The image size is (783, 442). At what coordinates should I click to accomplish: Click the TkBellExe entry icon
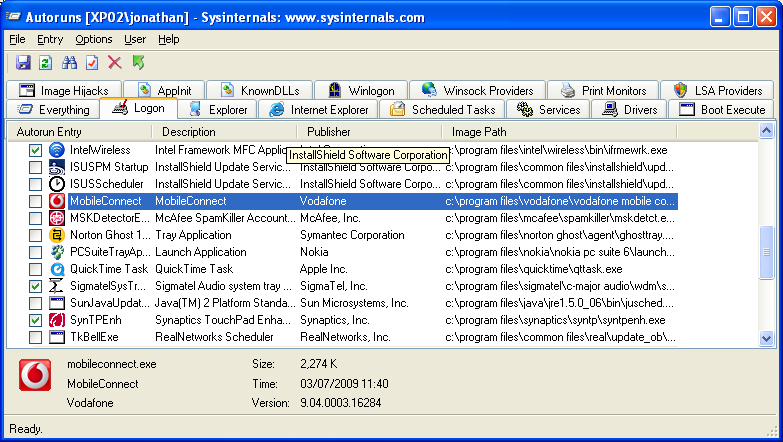pos(57,337)
